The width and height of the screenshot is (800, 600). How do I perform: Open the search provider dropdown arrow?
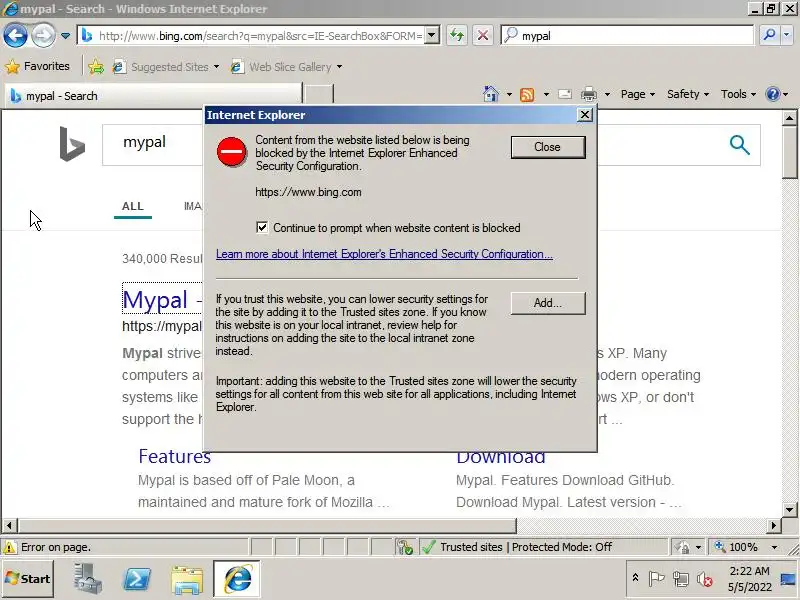[x=786, y=35]
